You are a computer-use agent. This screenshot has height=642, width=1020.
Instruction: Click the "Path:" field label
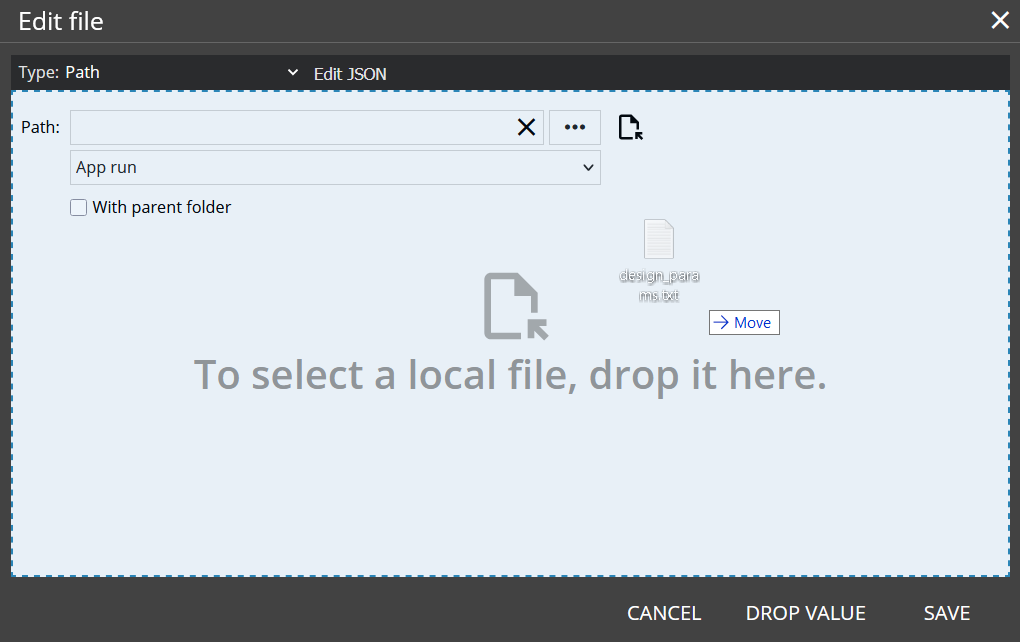40,127
